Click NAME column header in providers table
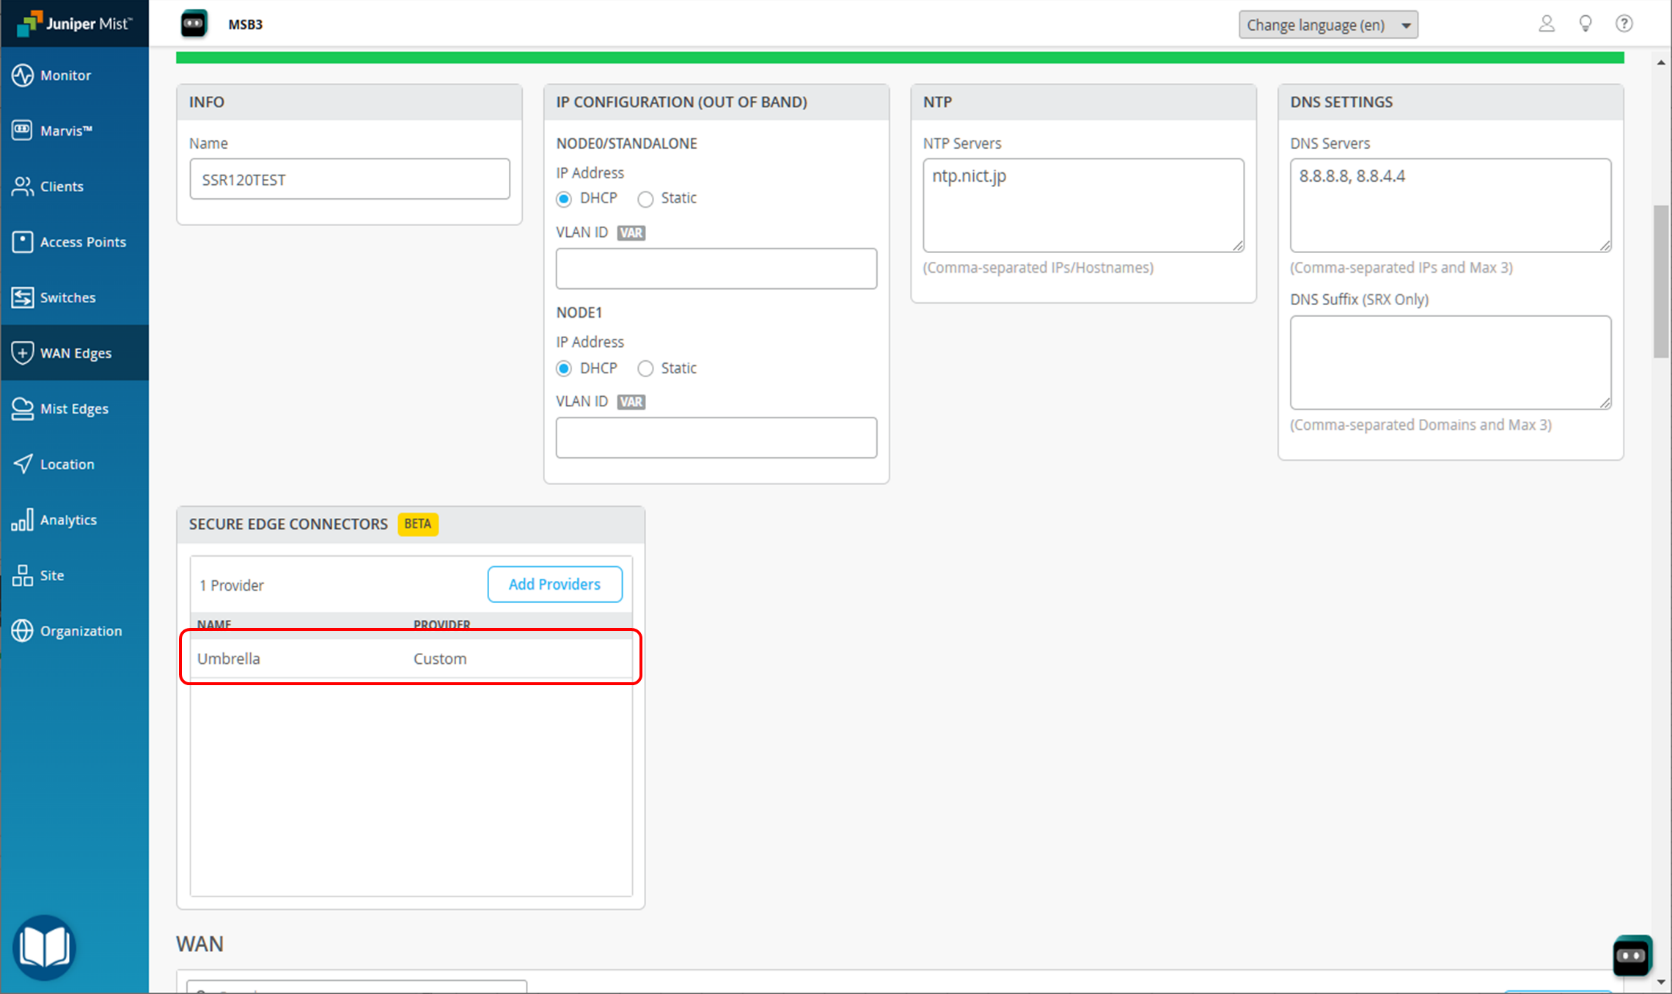 pos(214,624)
